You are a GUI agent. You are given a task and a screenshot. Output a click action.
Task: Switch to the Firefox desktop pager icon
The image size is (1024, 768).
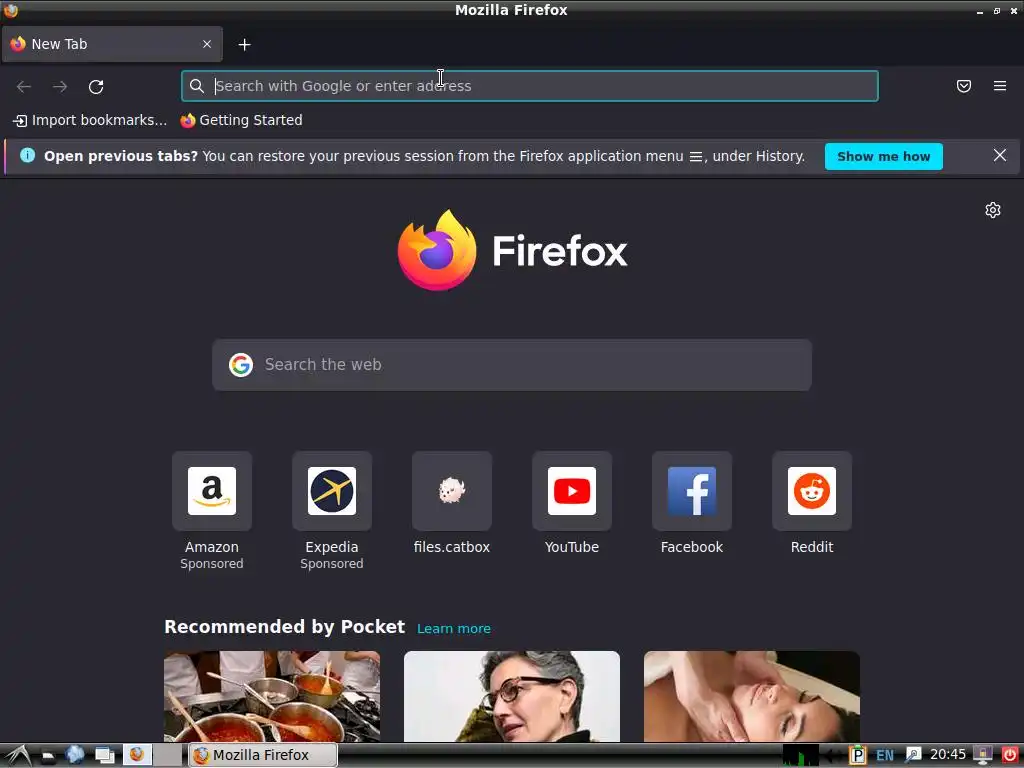point(137,755)
